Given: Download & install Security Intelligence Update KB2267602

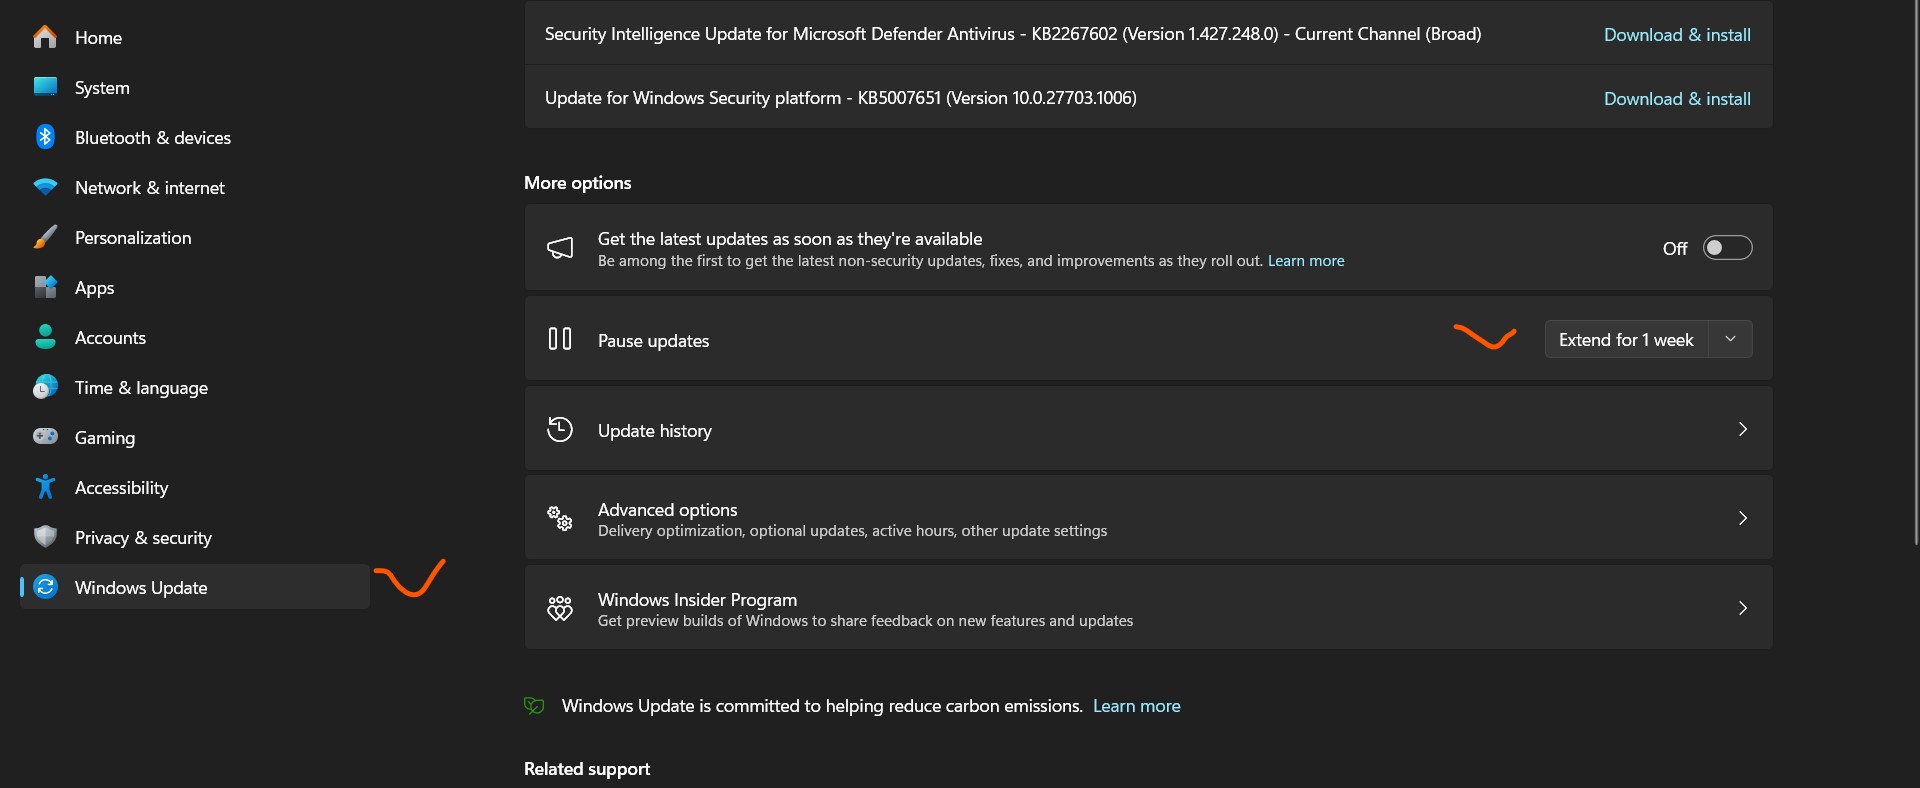Looking at the screenshot, I should click(1677, 34).
